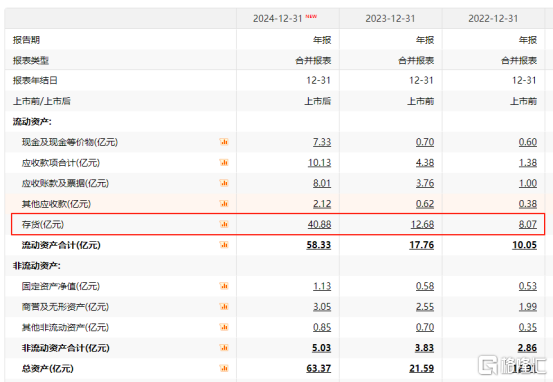Click 2024 其他非流动资产 value 0.85
The height and width of the screenshot is (382, 553).
322,327
